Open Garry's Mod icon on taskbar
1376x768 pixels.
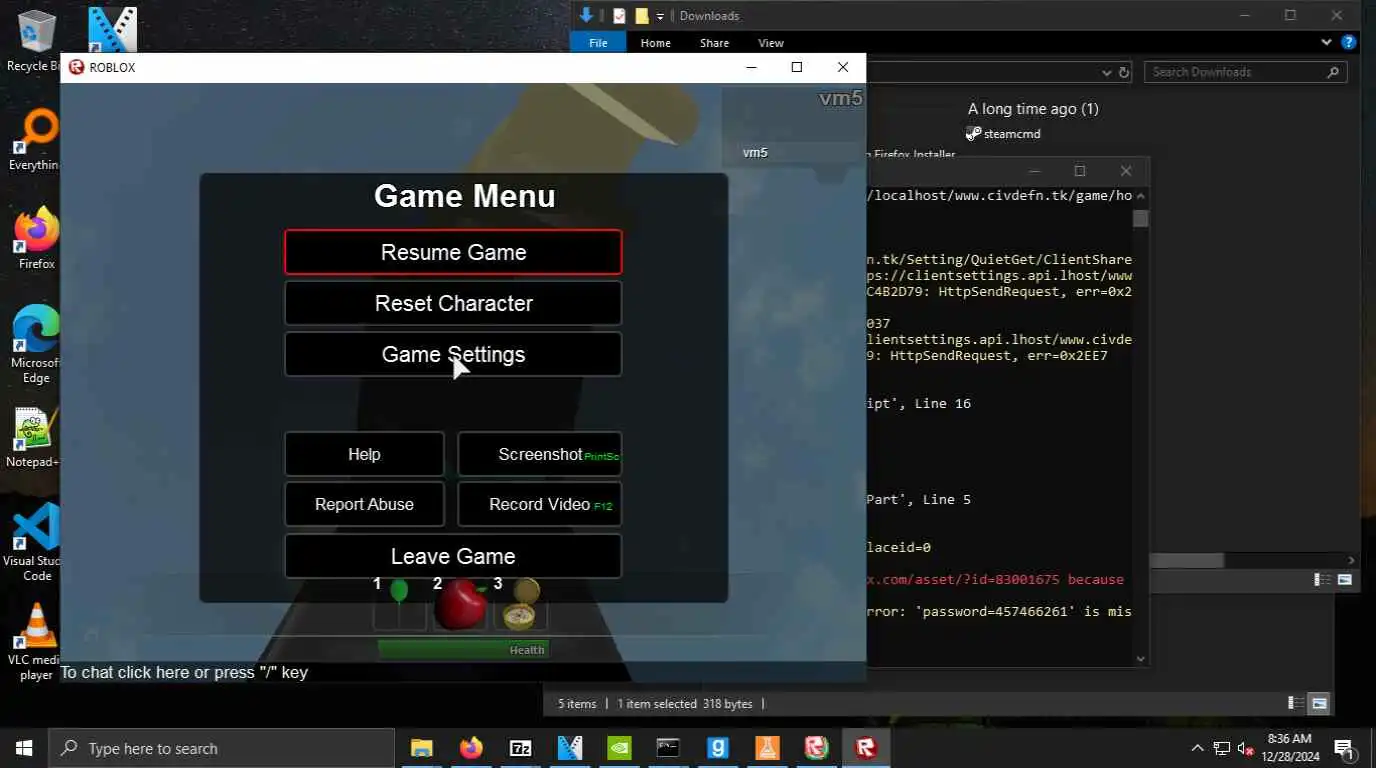[x=717, y=748]
